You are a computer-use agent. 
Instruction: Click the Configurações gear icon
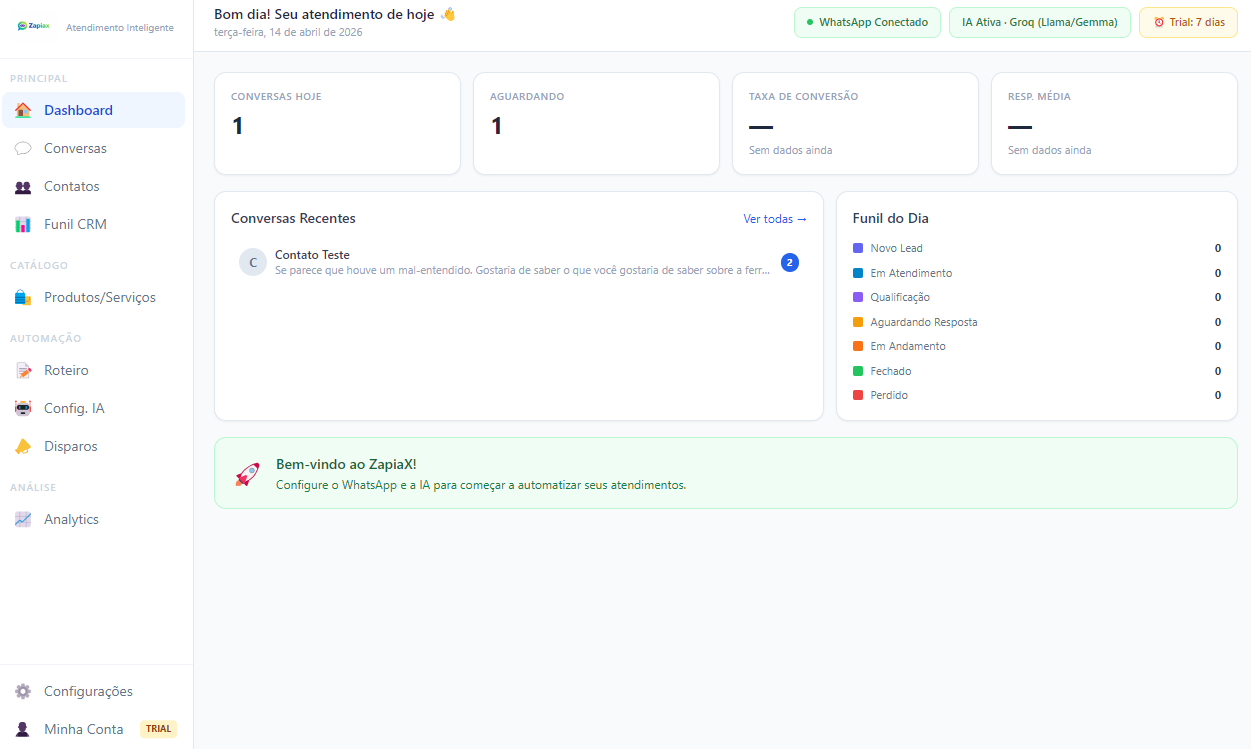click(23, 692)
